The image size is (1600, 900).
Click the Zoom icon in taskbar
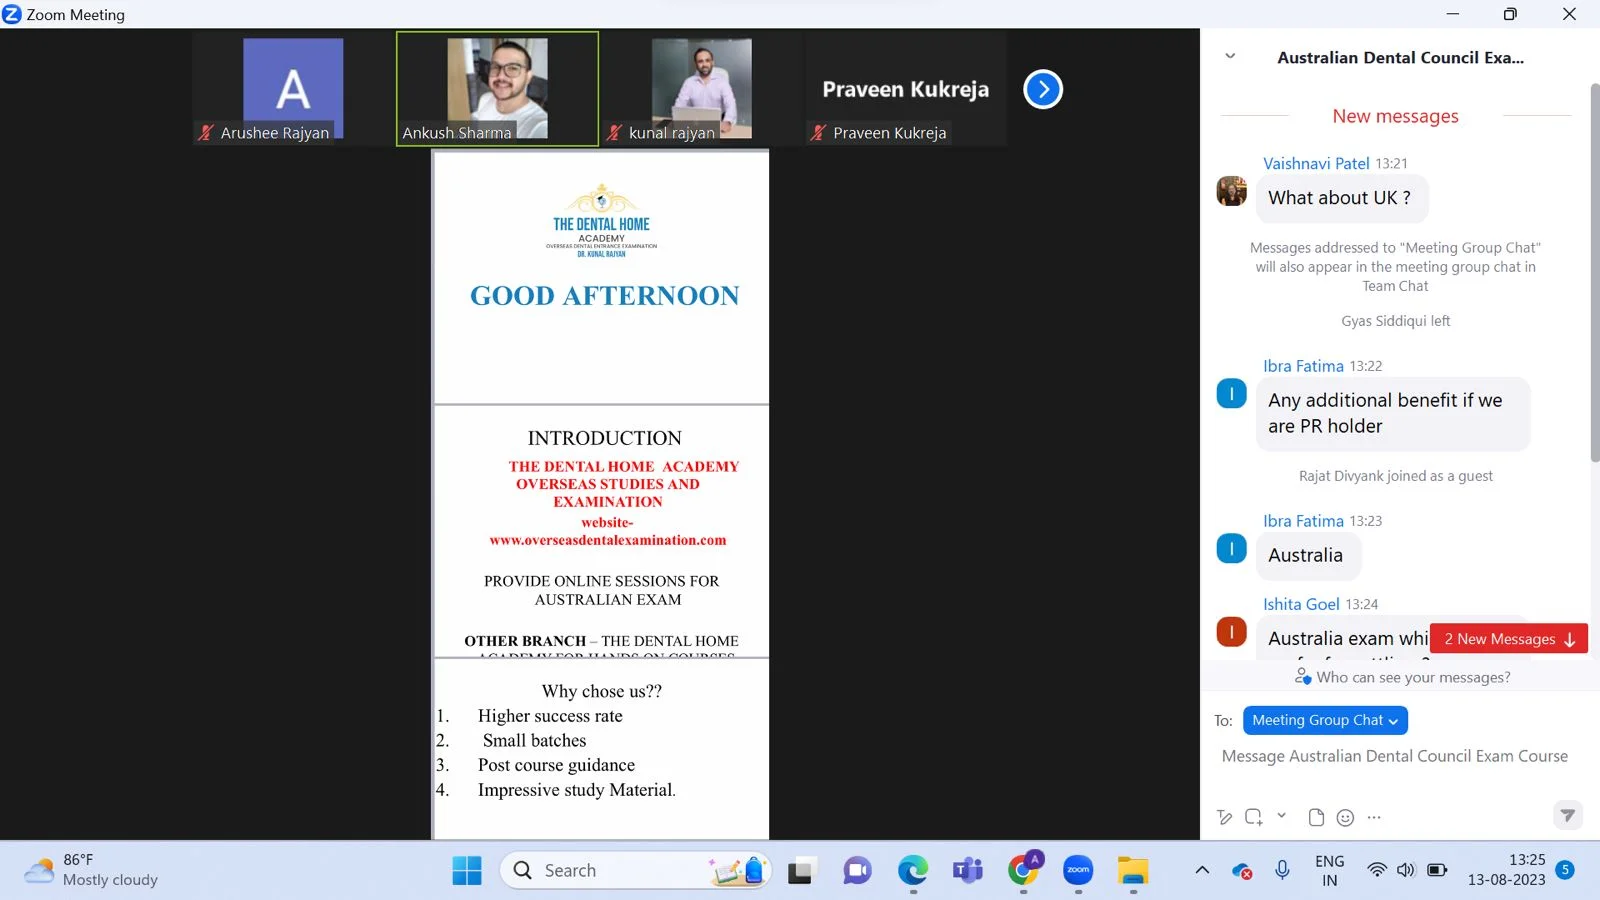(x=1078, y=871)
